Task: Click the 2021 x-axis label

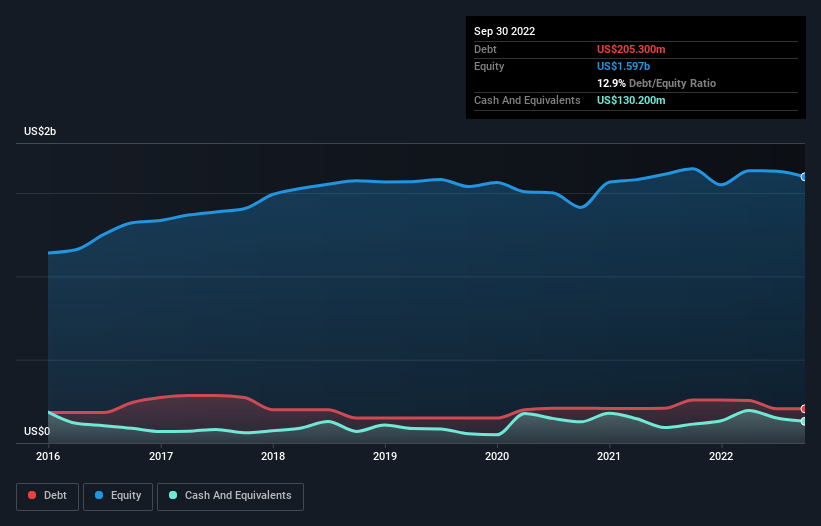Action: click(609, 456)
